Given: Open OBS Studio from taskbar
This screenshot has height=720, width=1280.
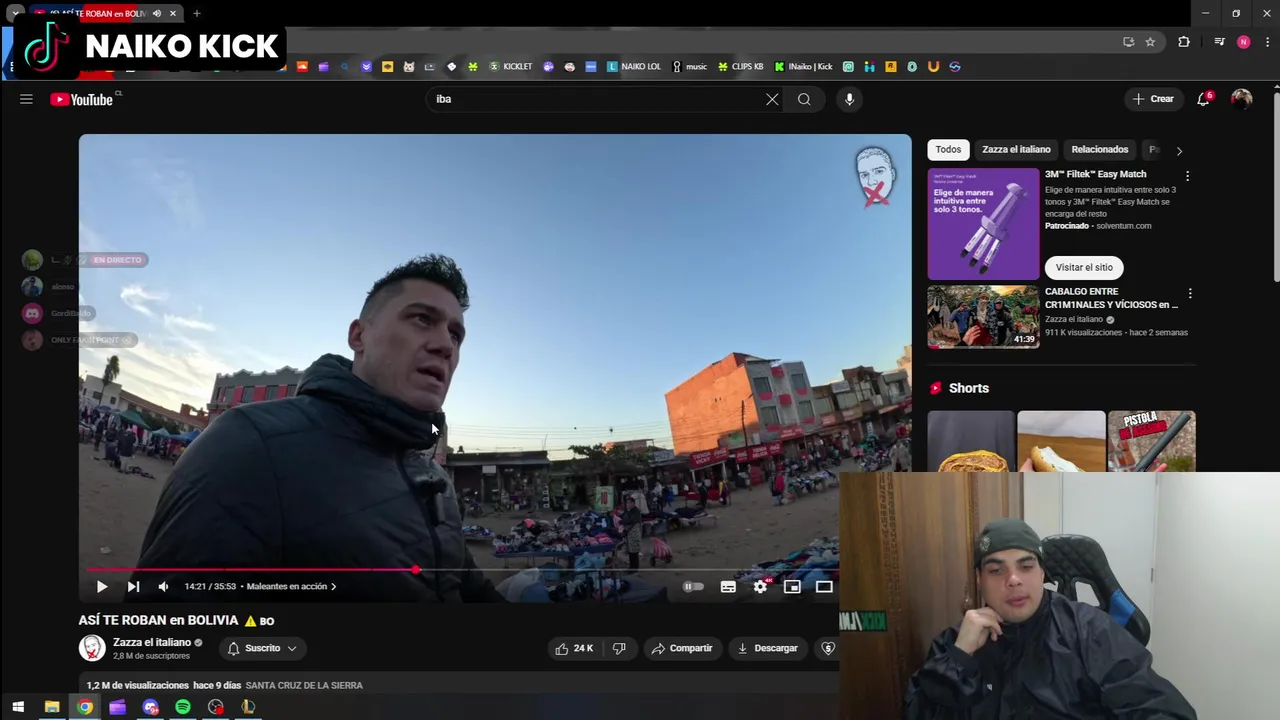Looking at the screenshot, I should [x=216, y=707].
